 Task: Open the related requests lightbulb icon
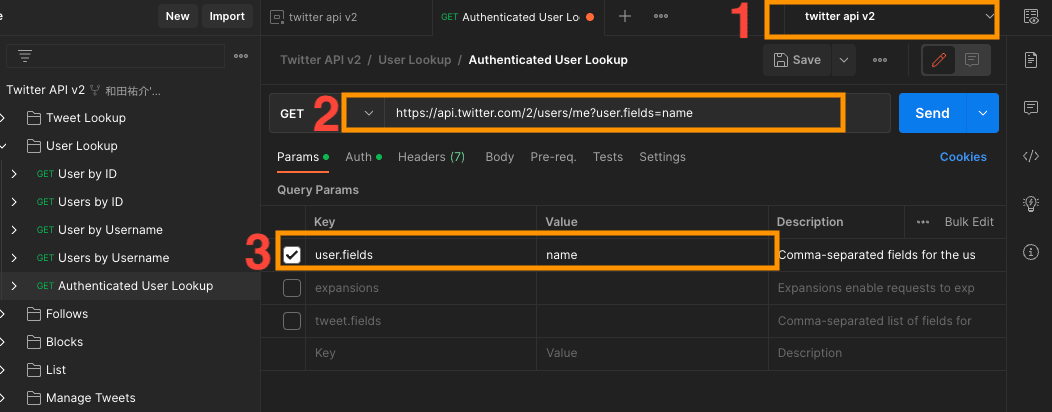1031,204
